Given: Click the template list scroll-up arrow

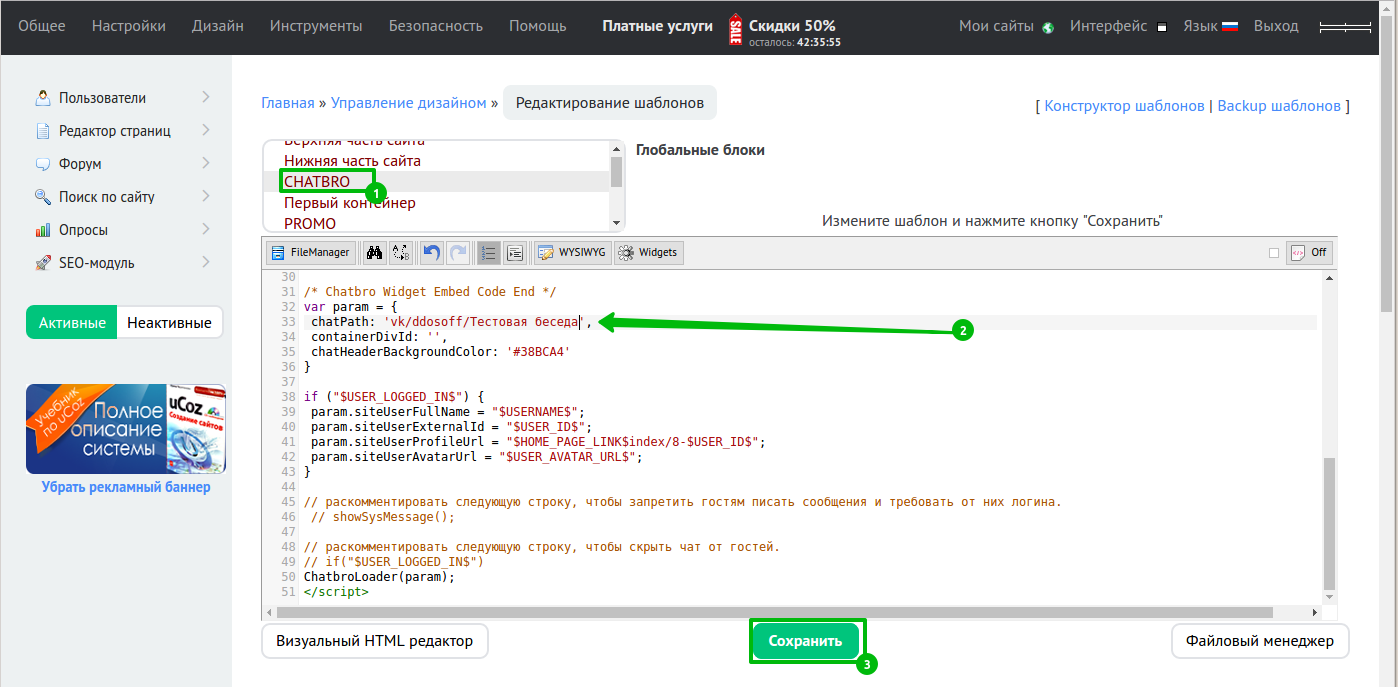Looking at the screenshot, I should coord(617,148).
